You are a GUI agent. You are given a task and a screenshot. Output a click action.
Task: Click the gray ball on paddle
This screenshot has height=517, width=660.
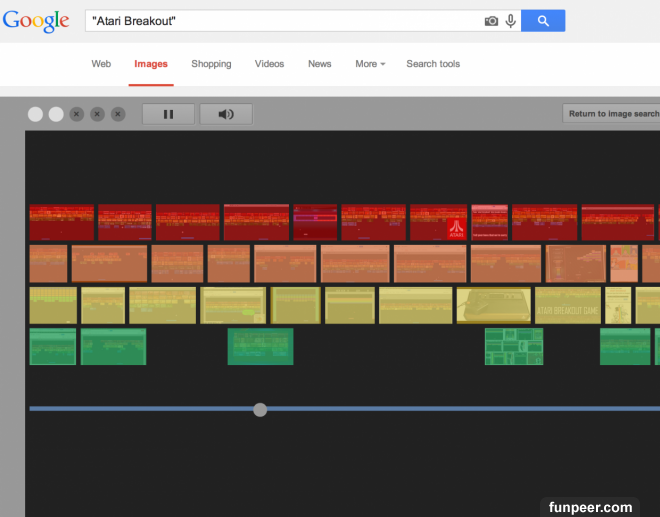pyautogui.click(x=260, y=409)
